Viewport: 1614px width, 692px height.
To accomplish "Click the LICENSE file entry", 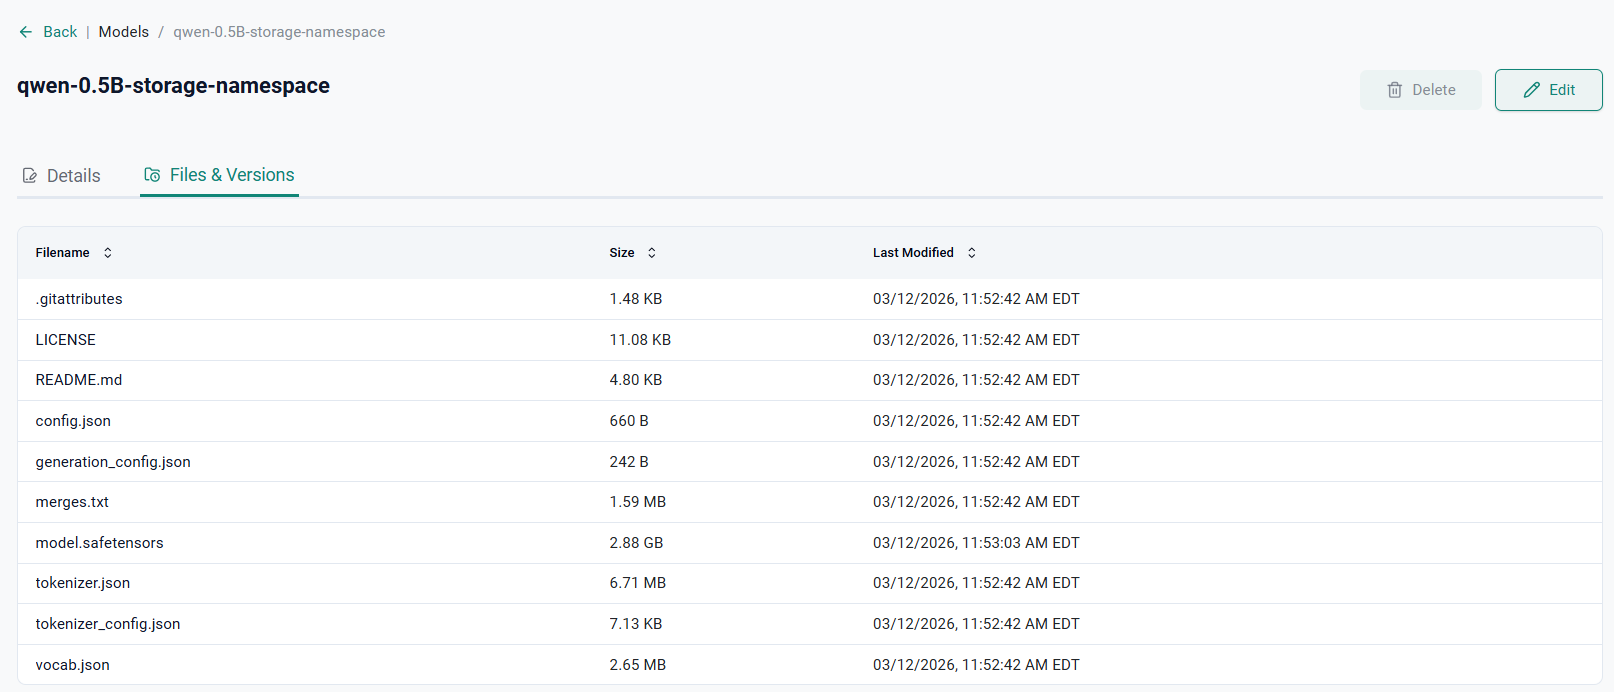I will 66,340.
